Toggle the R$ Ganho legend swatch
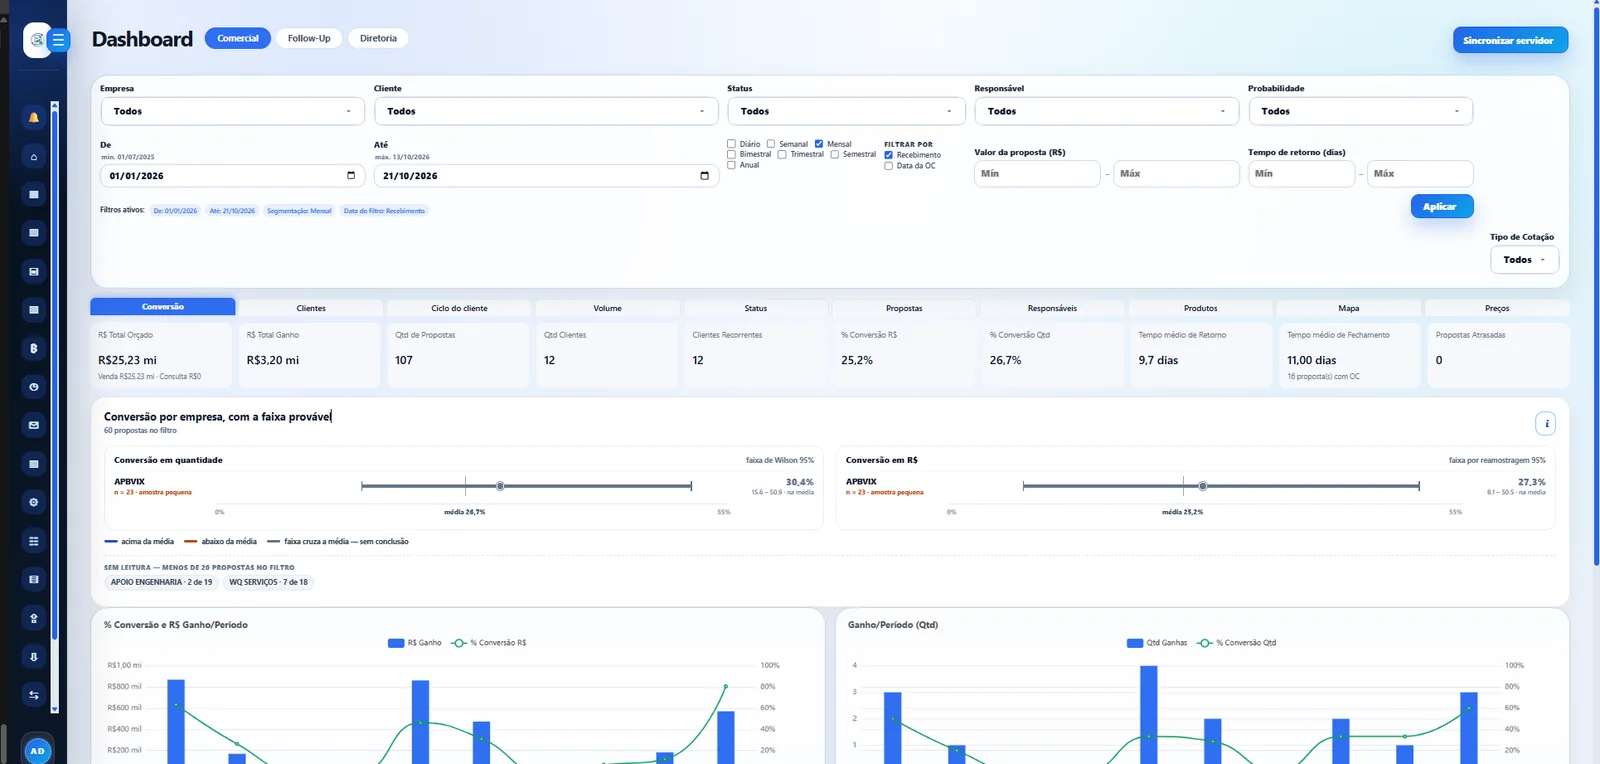 395,643
